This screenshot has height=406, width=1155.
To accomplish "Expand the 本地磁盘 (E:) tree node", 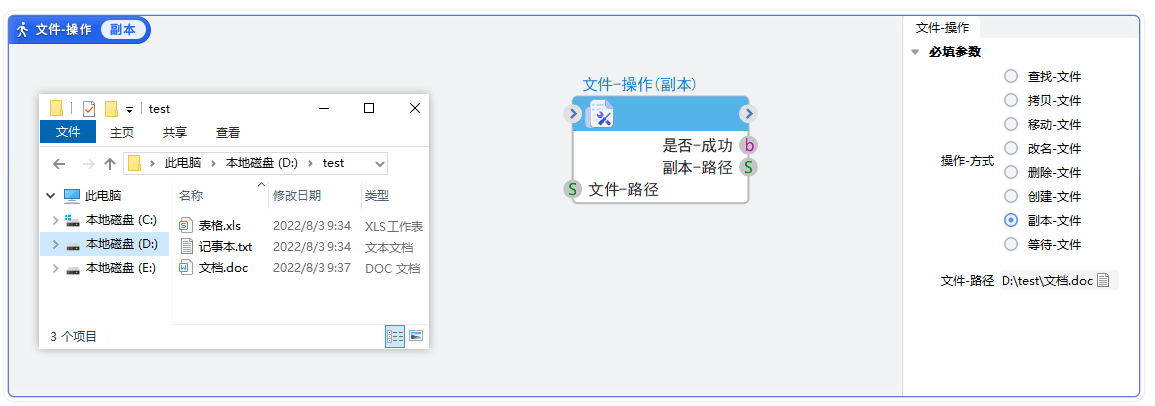I will (x=55, y=268).
